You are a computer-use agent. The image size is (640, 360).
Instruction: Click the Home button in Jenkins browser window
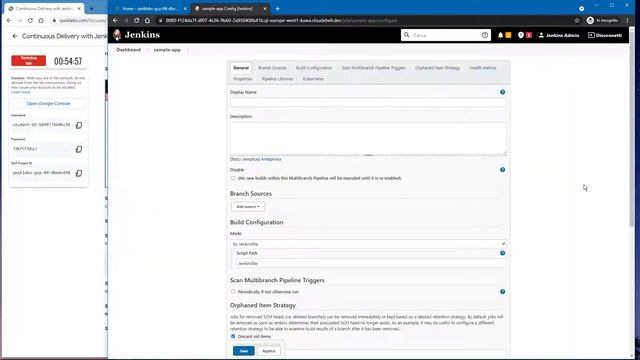(147, 20)
